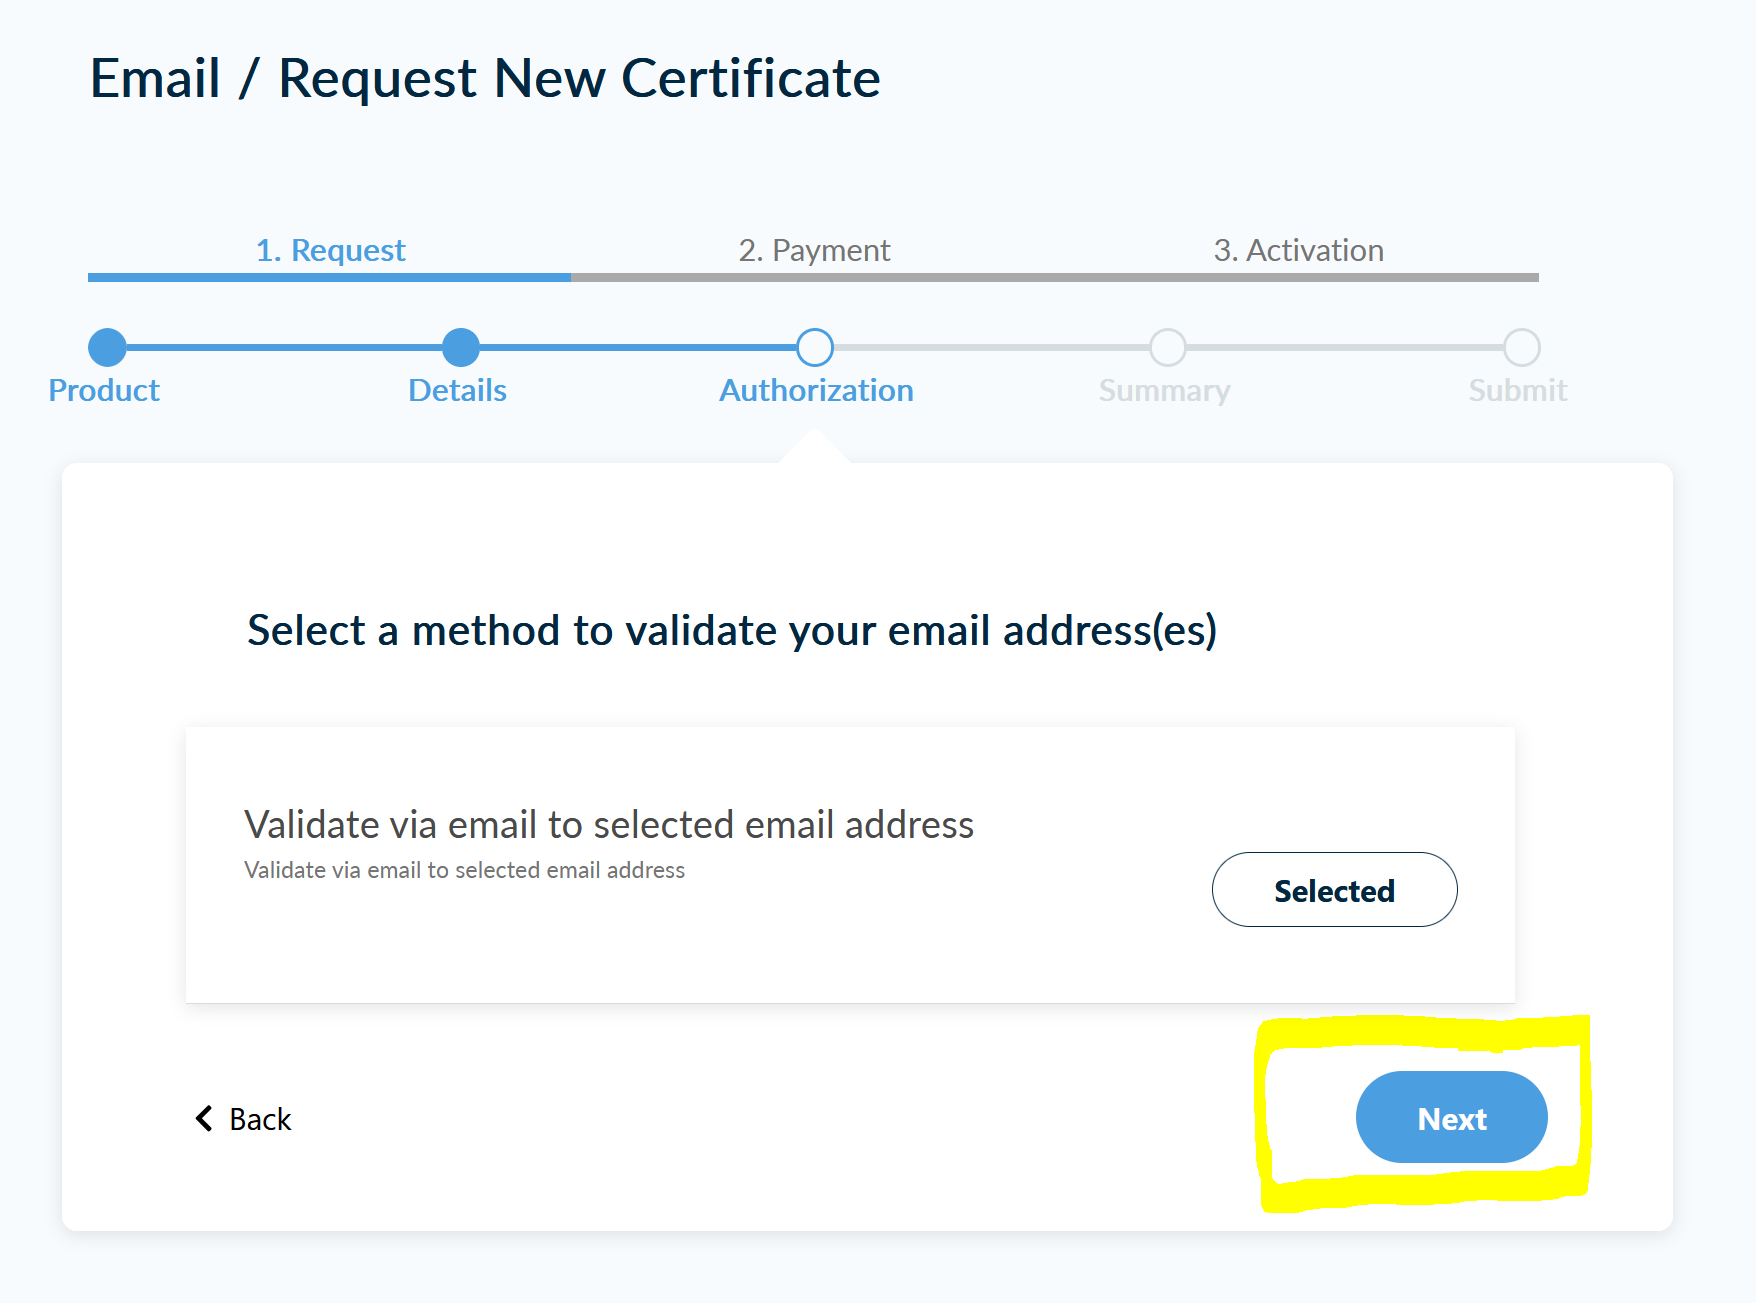Open the 3. Activation stage tab
The width and height of the screenshot is (1756, 1303).
[1298, 250]
